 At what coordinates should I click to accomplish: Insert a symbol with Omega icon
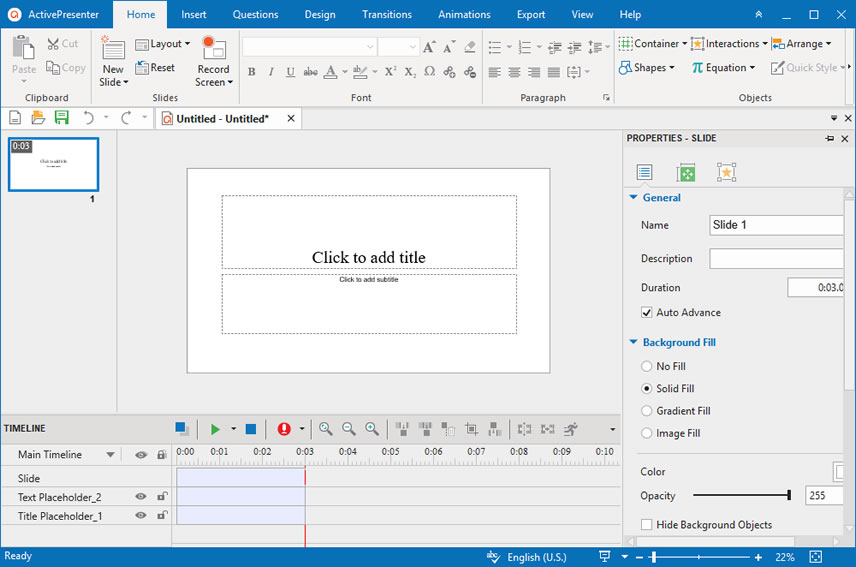(x=430, y=71)
